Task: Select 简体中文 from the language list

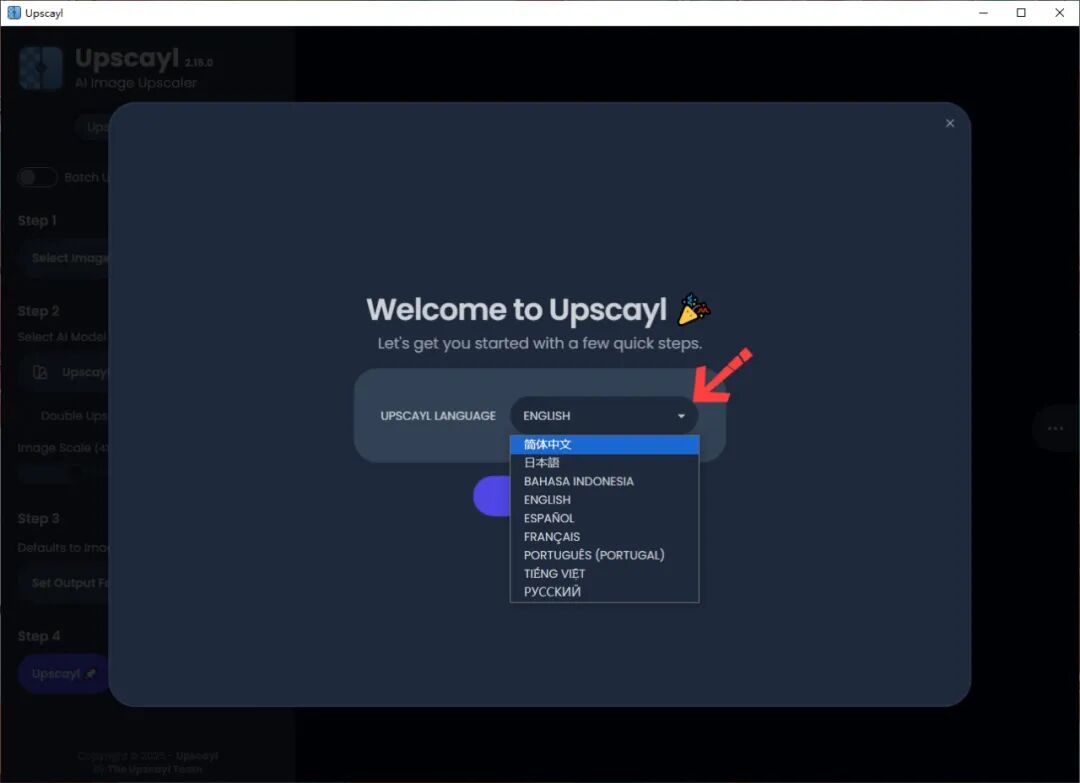Action: (x=604, y=445)
